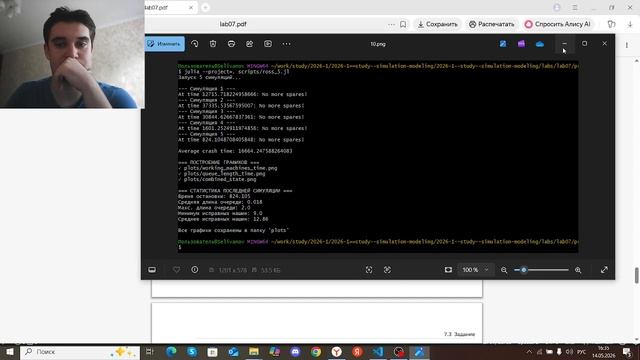Open File Explorer from the taskbar

point(254,351)
